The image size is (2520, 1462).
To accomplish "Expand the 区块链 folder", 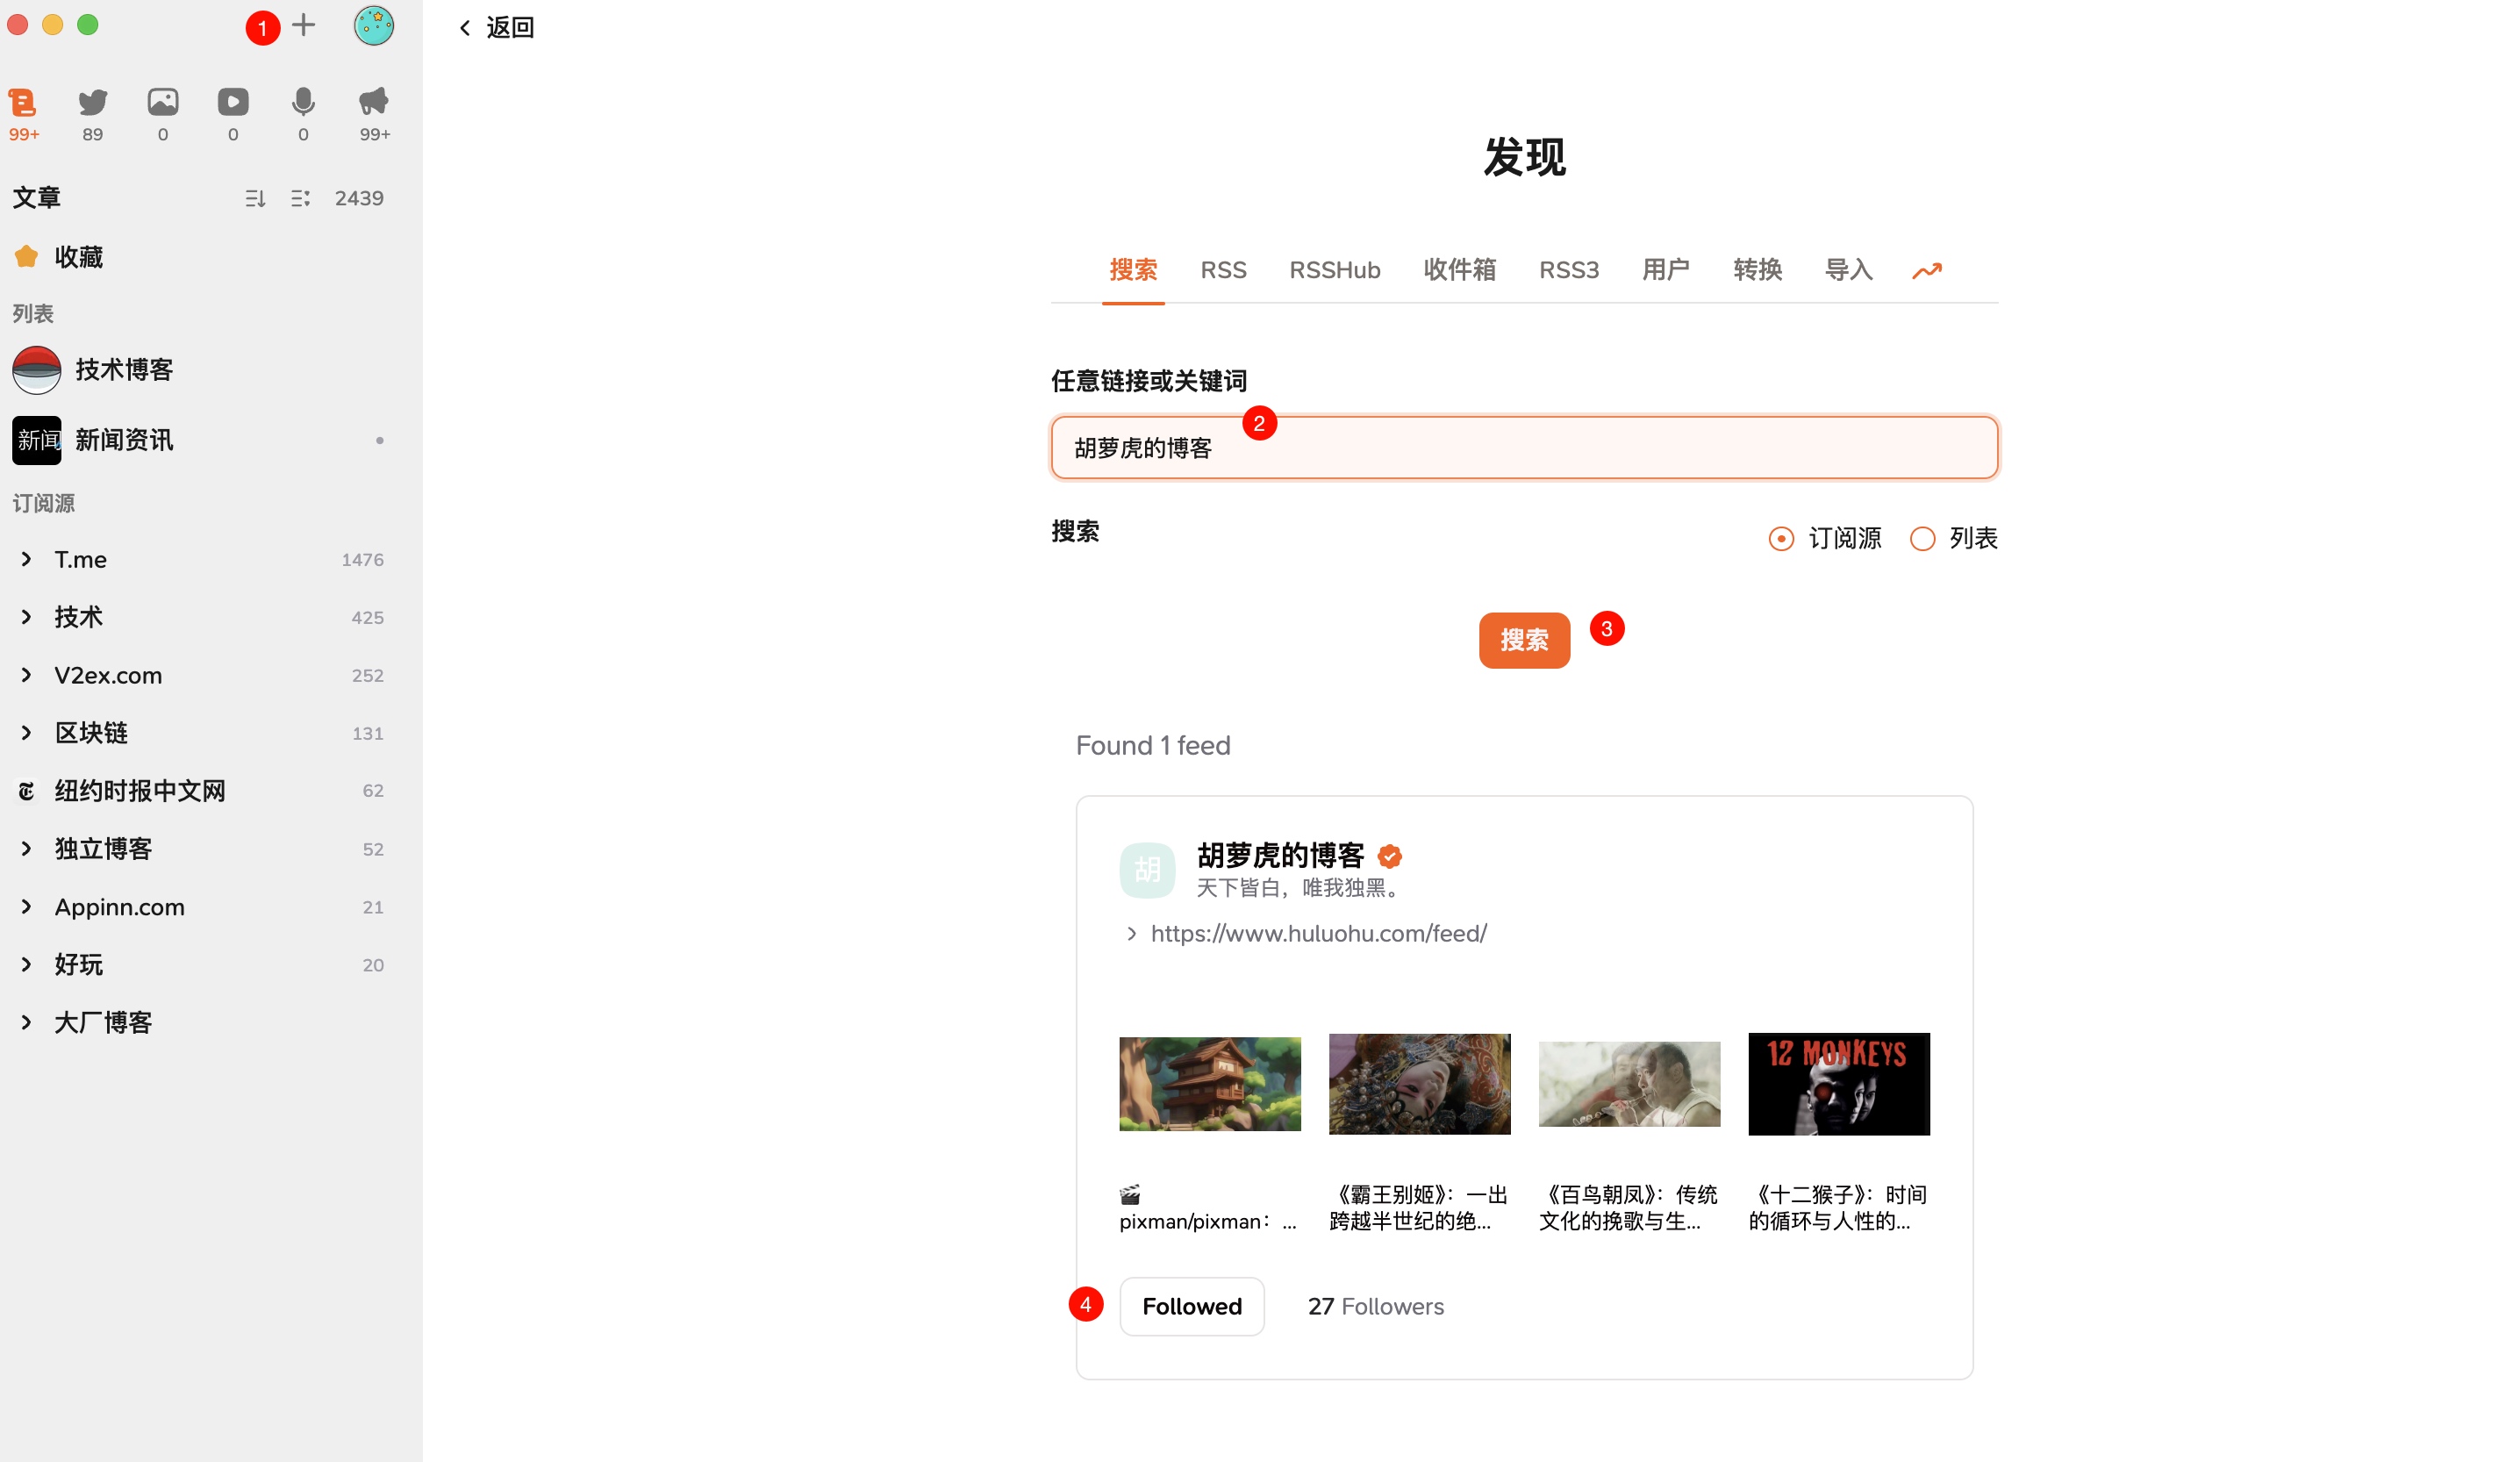I will (x=27, y=733).
